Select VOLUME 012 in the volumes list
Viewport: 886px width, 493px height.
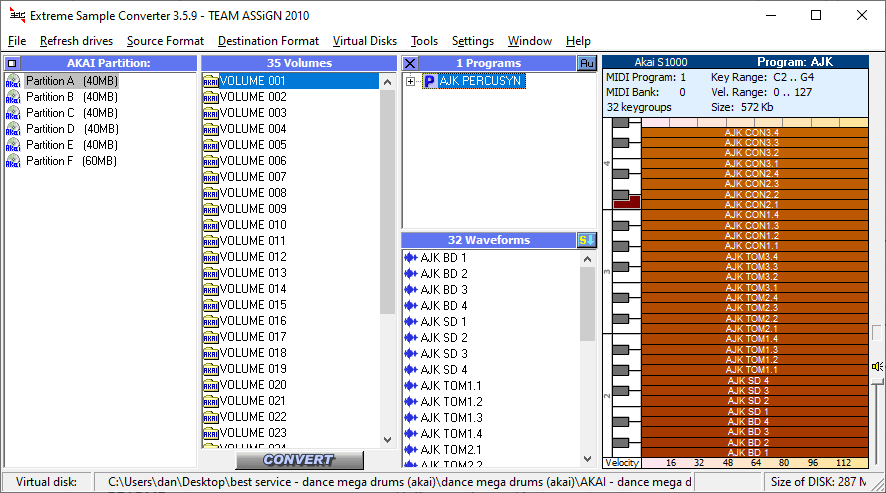pyautogui.click(x=253, y=257)
